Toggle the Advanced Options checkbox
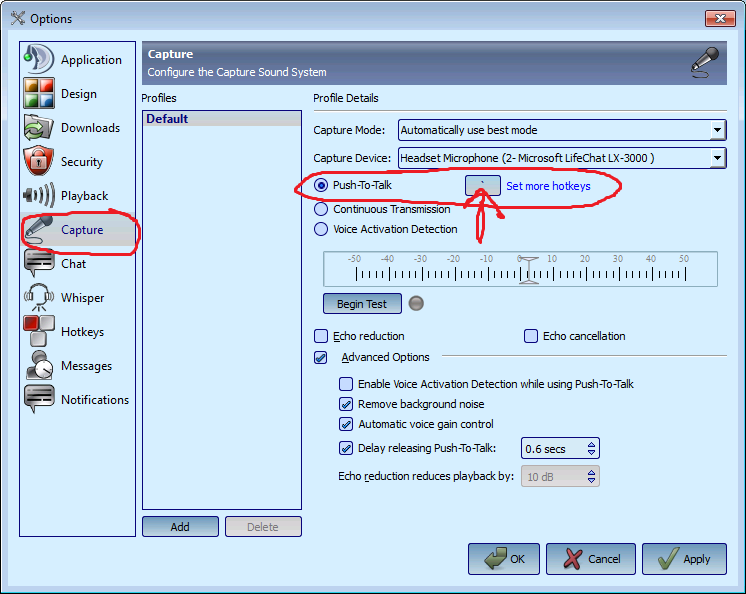Viewport: 746px width, 594px height. coord(321,357)
